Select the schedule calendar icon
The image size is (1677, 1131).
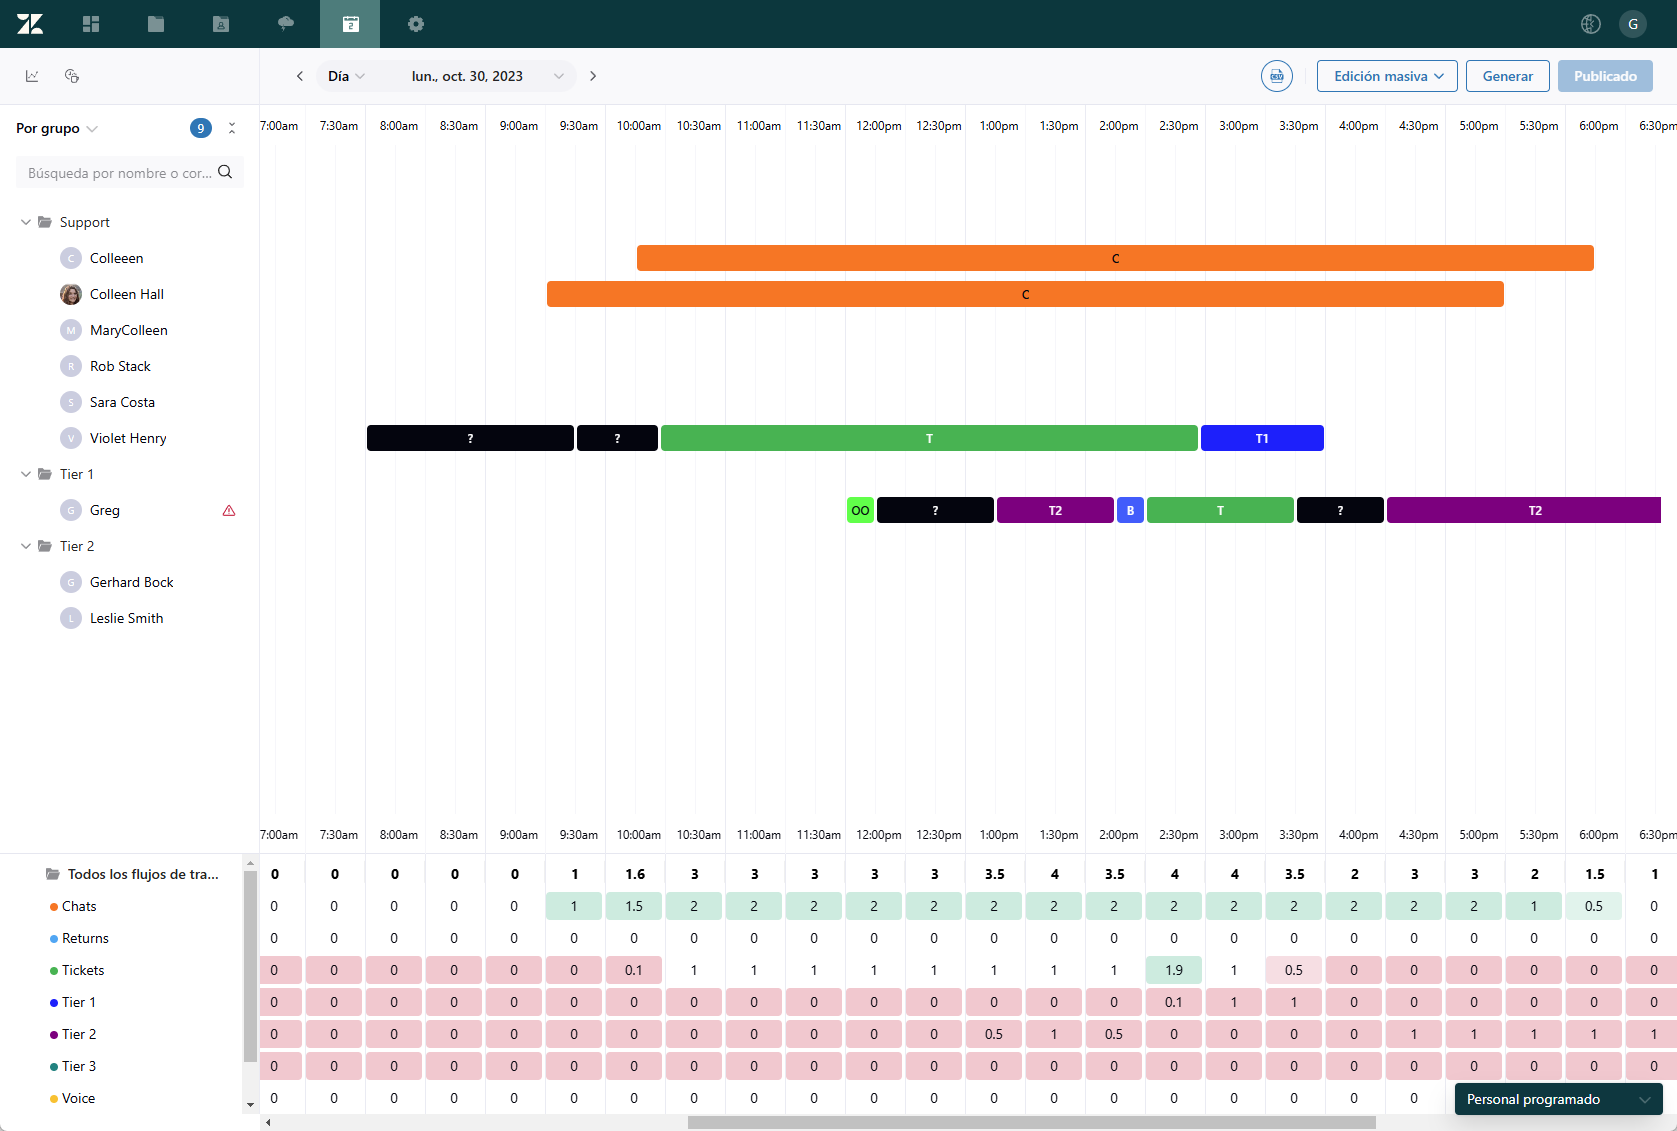point(350,24)
